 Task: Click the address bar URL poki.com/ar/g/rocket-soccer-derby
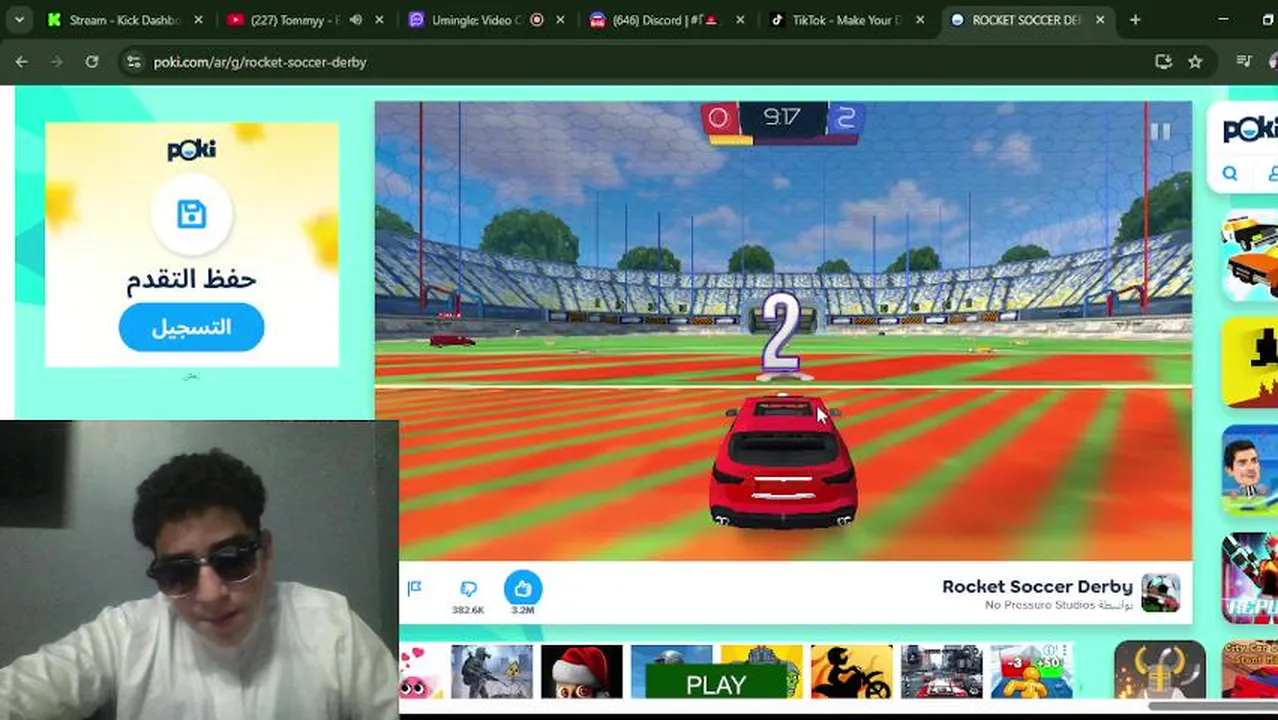point(260,62)
